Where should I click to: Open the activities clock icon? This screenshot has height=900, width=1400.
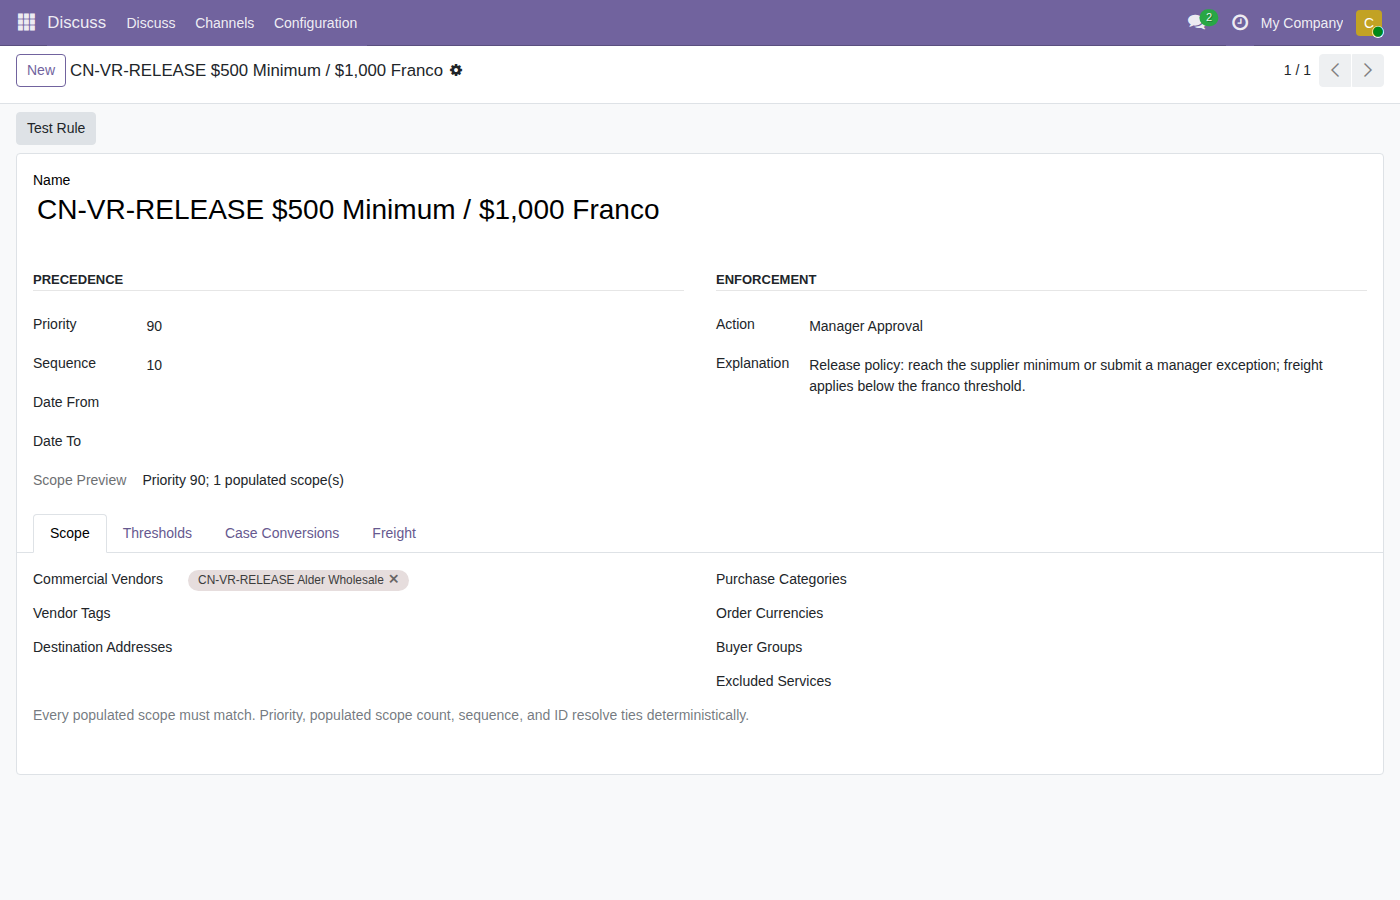coord(1240,22)
